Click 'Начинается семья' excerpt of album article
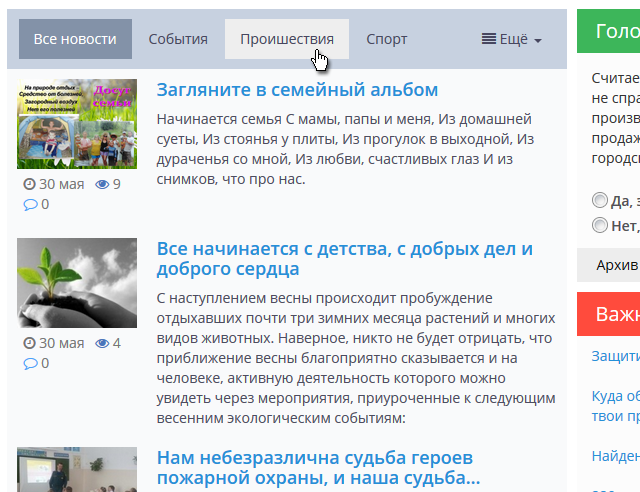Image resolution: width=640 pixels, height=492 pixels. pos(345,149)
